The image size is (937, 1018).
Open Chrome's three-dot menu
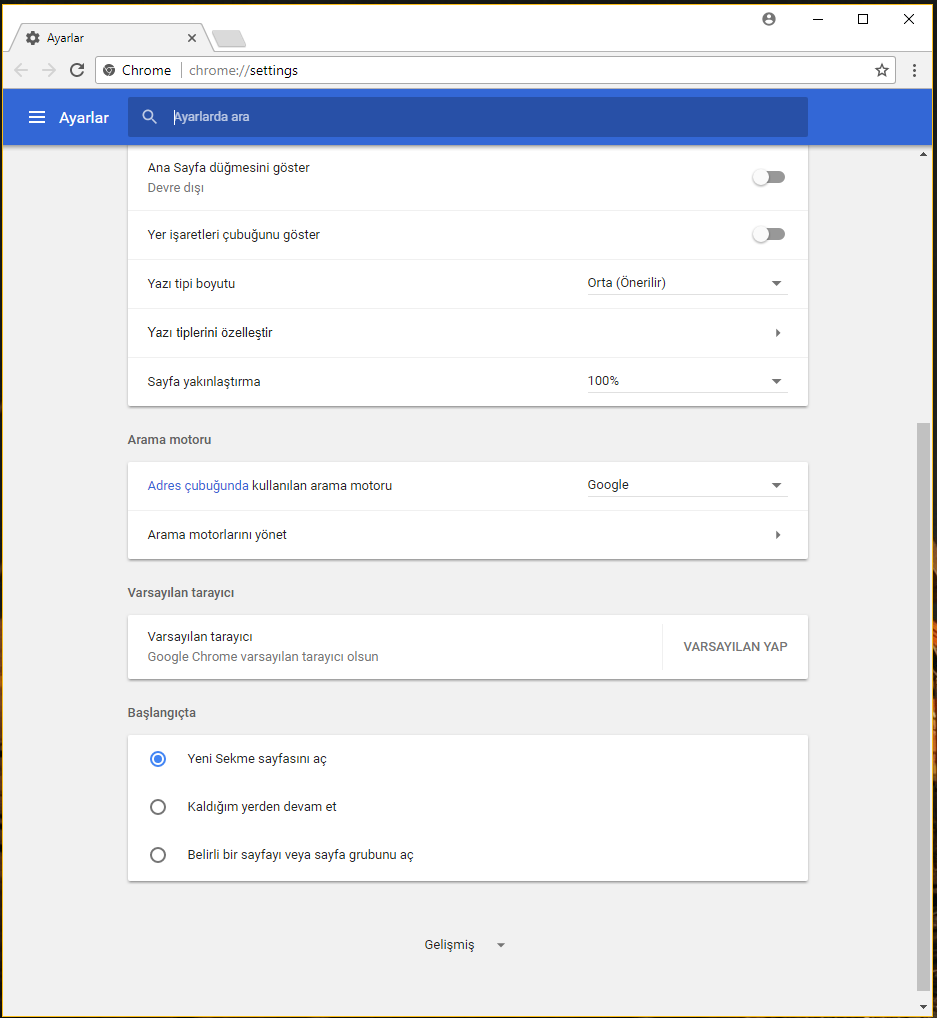pos(914,70)
